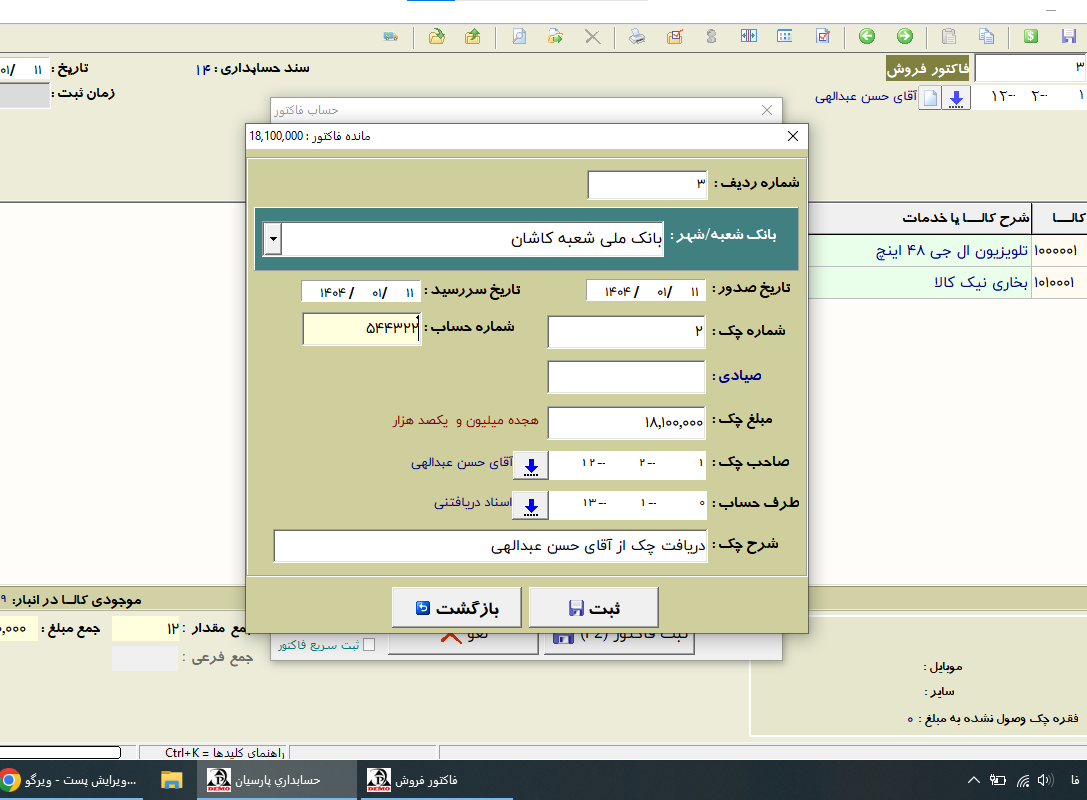Click the ثبت button to save cheque
Screen dimensions: 1087x800
(x=592, y=607)
